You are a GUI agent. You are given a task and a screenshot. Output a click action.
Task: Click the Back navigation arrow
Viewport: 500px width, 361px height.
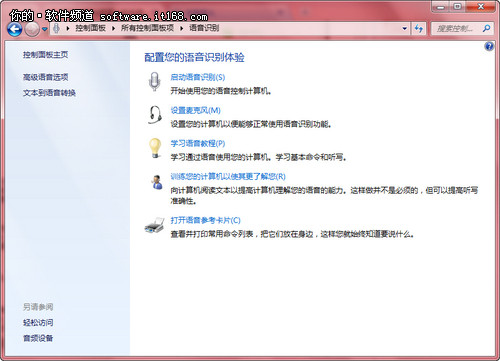click(x=14, y=29)
